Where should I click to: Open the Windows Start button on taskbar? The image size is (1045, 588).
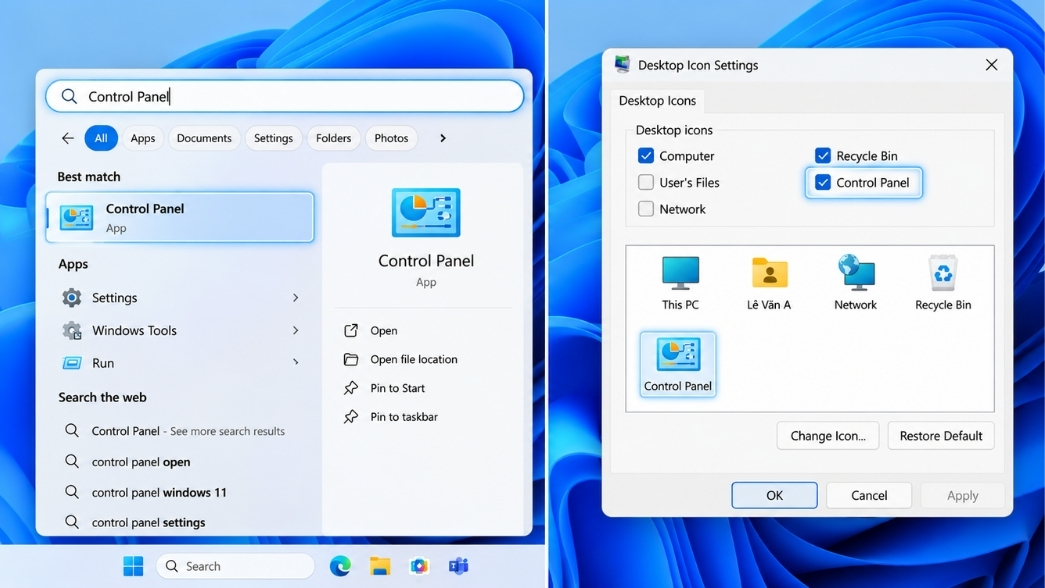pyautogui.click(x=133, y=566)
